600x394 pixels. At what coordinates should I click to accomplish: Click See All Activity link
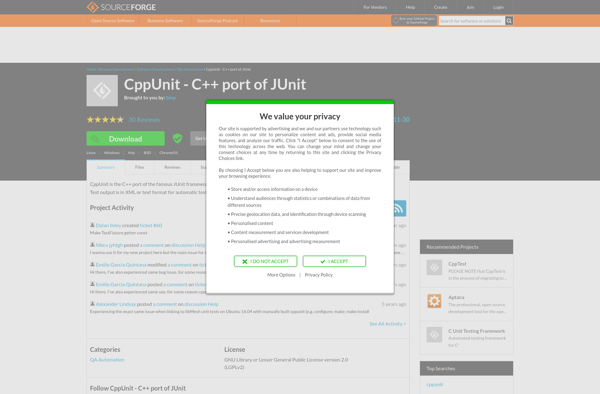(x=388, y=324)
